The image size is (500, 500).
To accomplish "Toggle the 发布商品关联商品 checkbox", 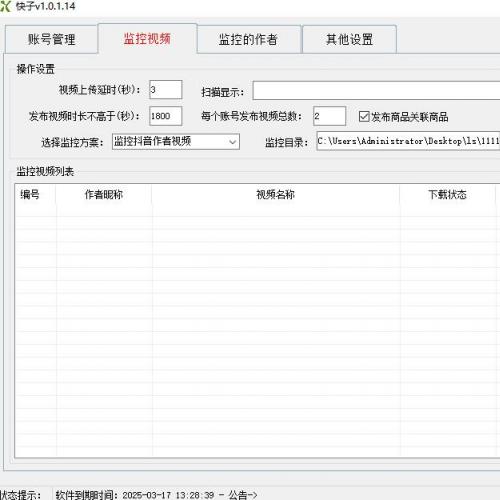I will tap(364, 117).
